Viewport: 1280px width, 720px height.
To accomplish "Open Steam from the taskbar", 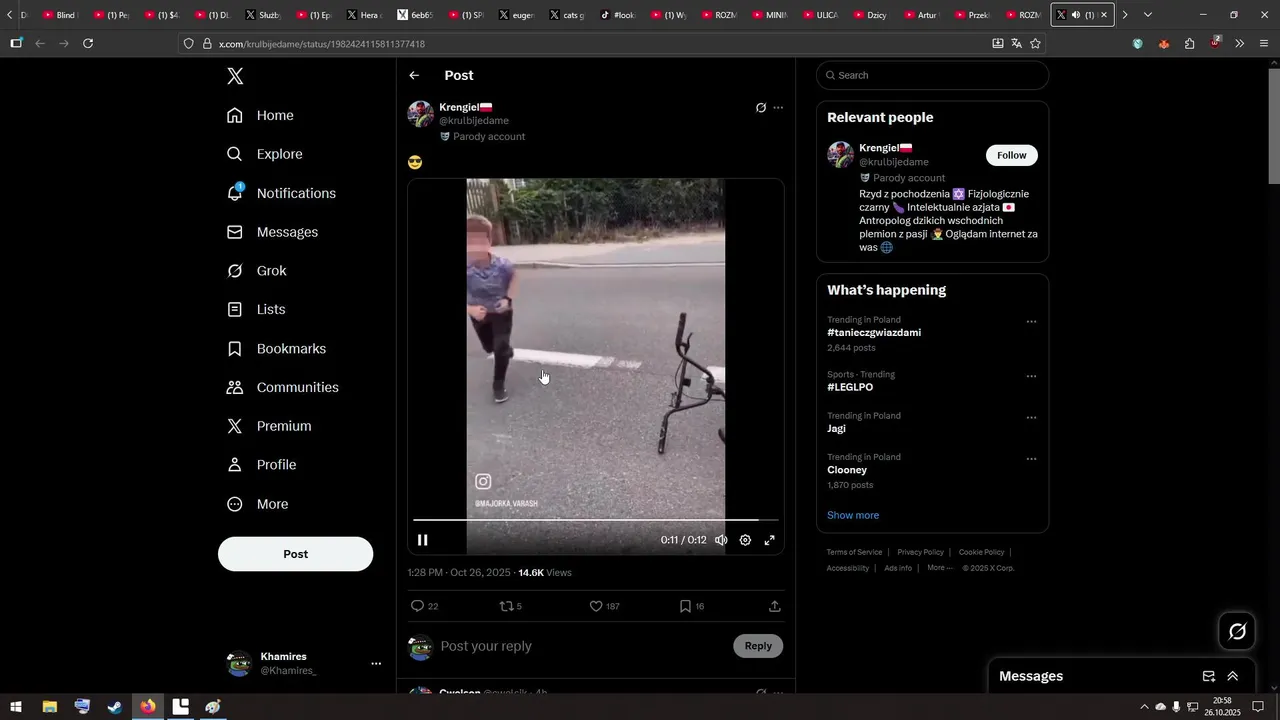I will coord(115,707).
